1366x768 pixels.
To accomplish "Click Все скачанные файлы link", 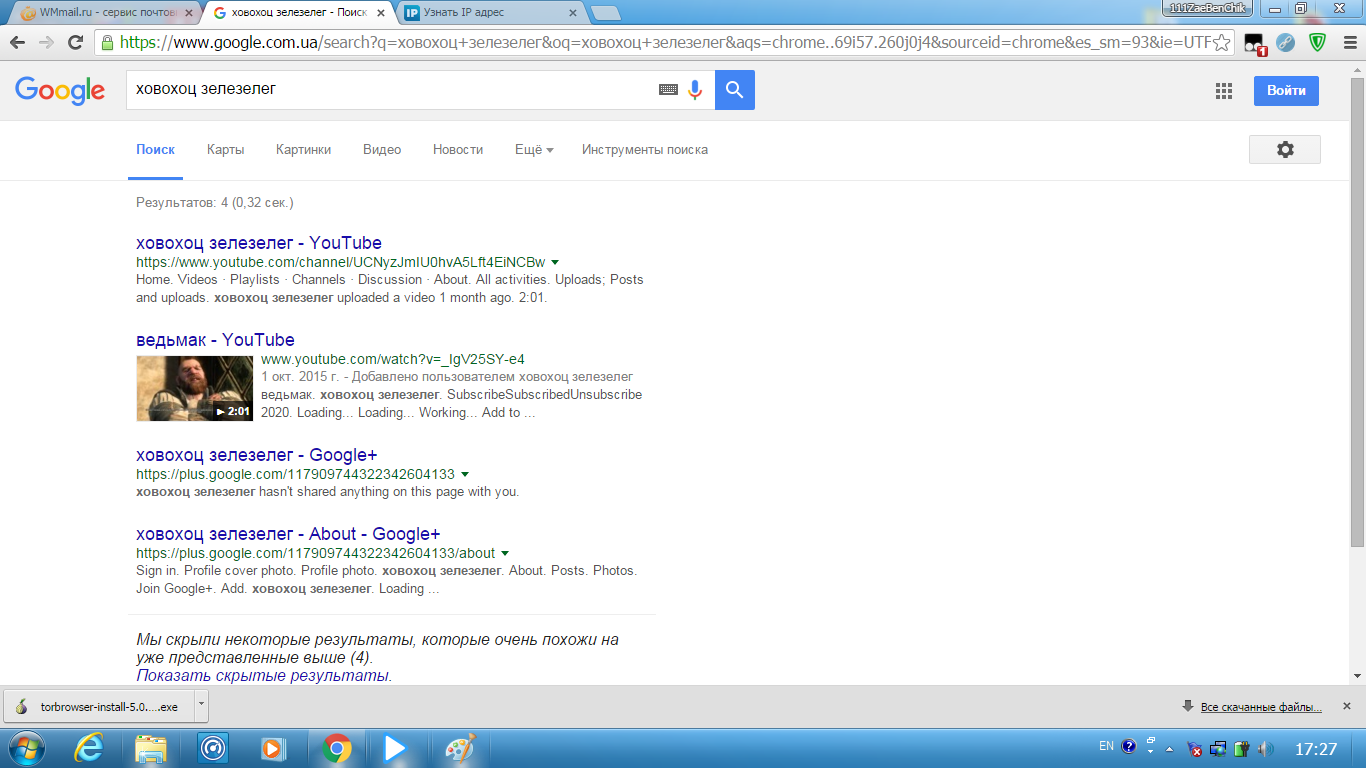I will coord(1261,707).
